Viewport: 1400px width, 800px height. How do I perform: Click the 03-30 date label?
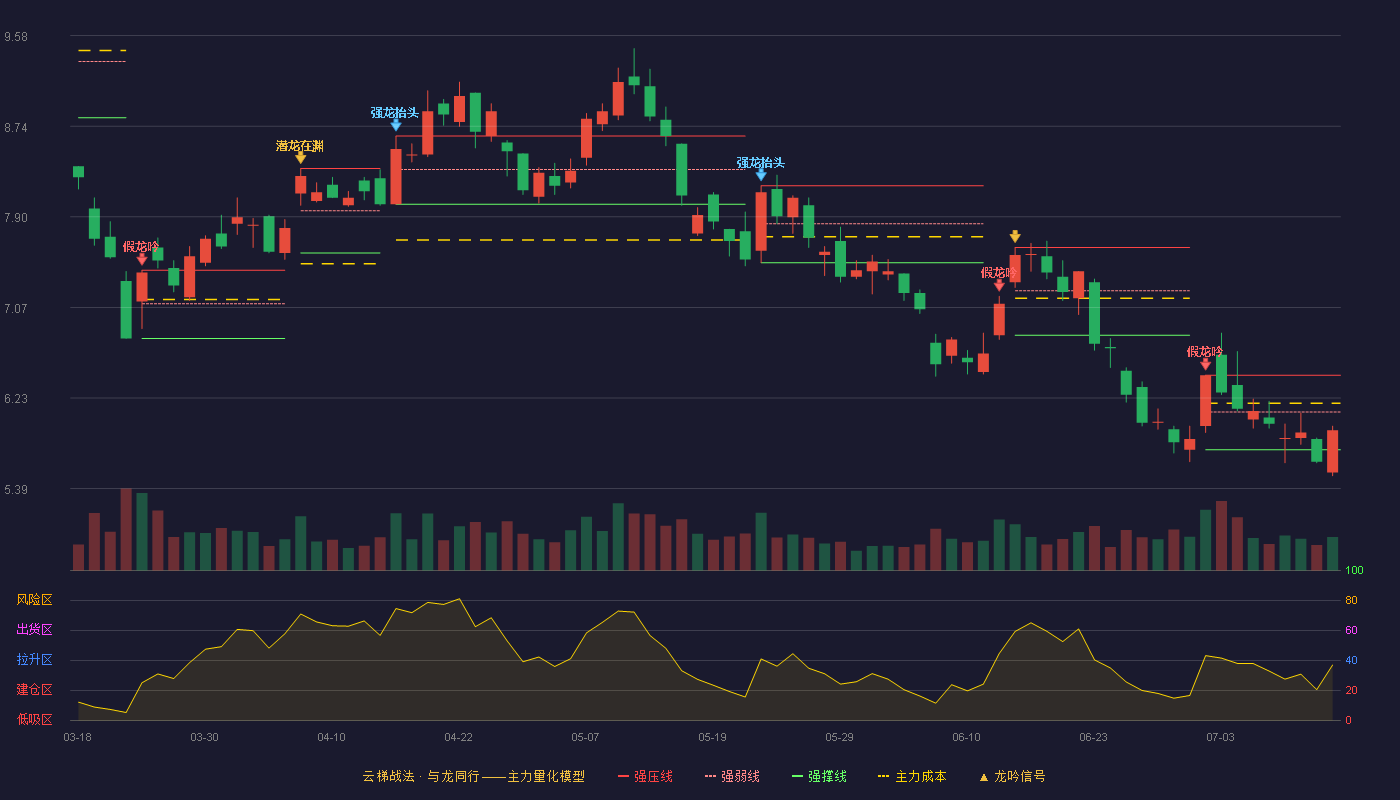[x=204, y=737]
